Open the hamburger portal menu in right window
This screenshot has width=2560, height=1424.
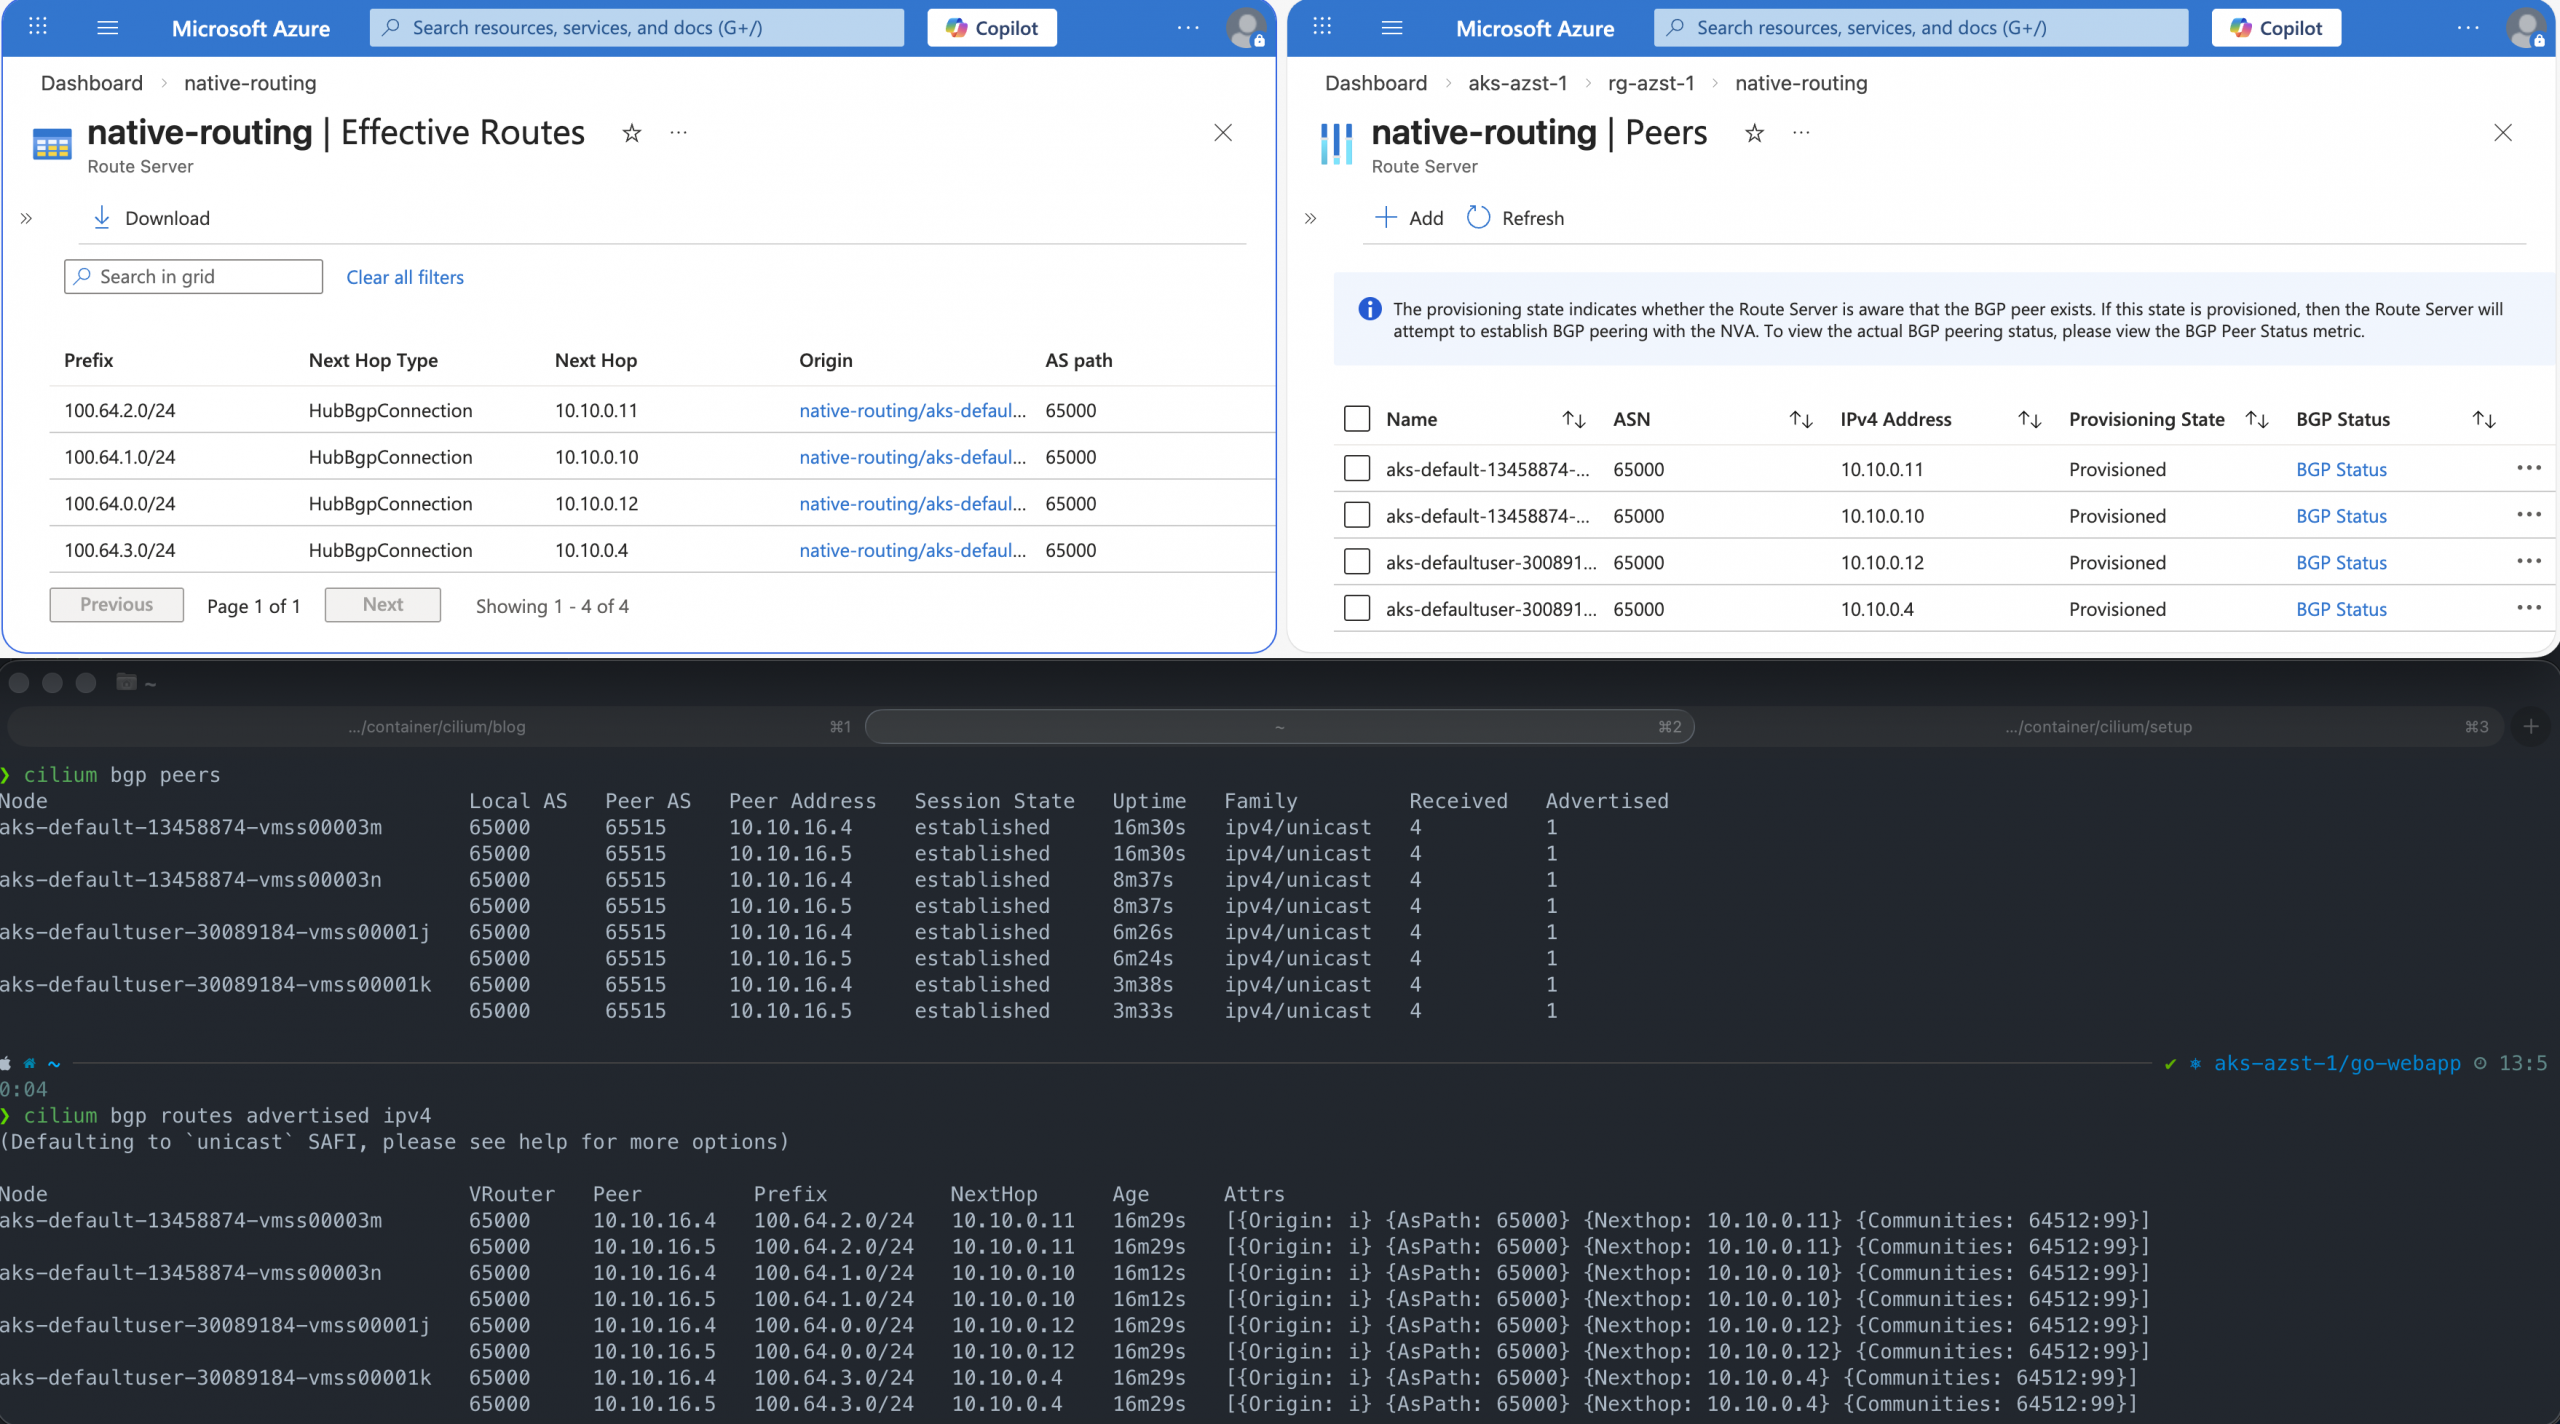coord(1391,27)
